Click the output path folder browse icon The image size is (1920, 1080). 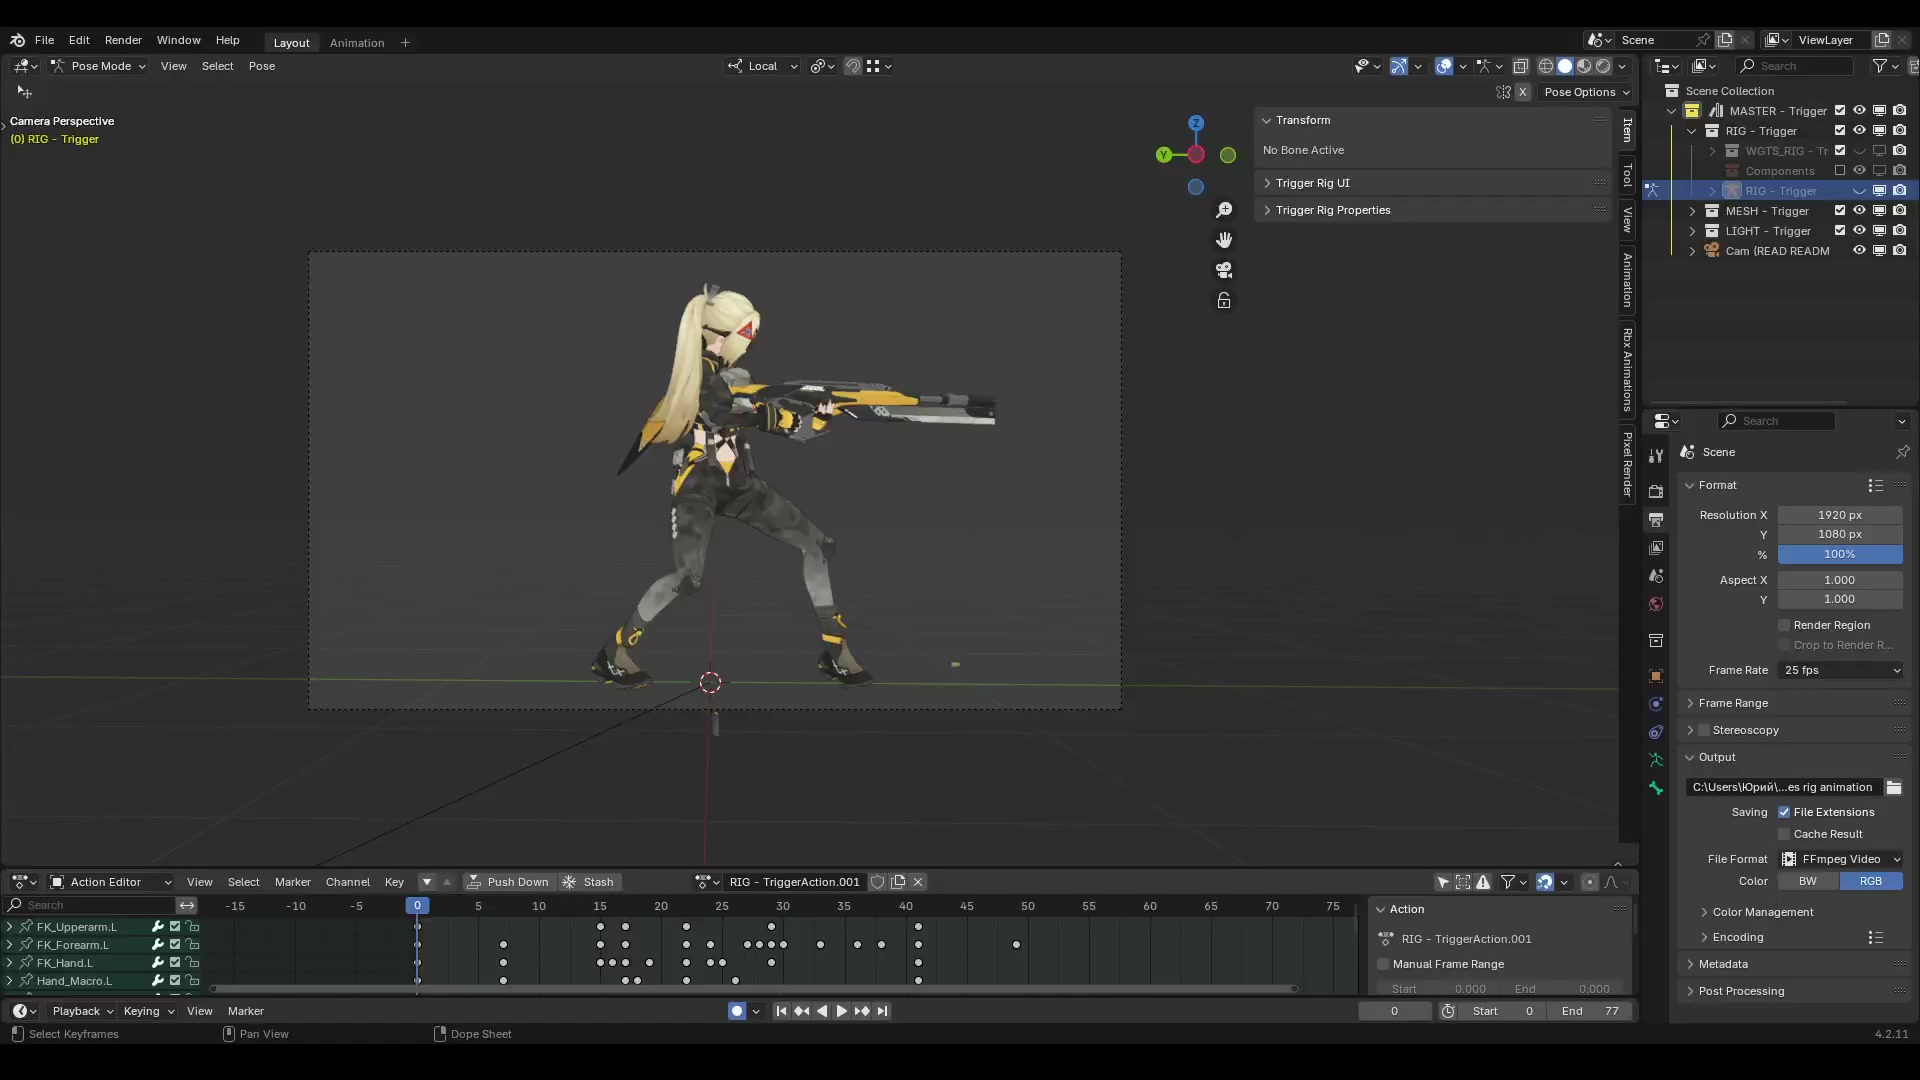click(1894, 787)
